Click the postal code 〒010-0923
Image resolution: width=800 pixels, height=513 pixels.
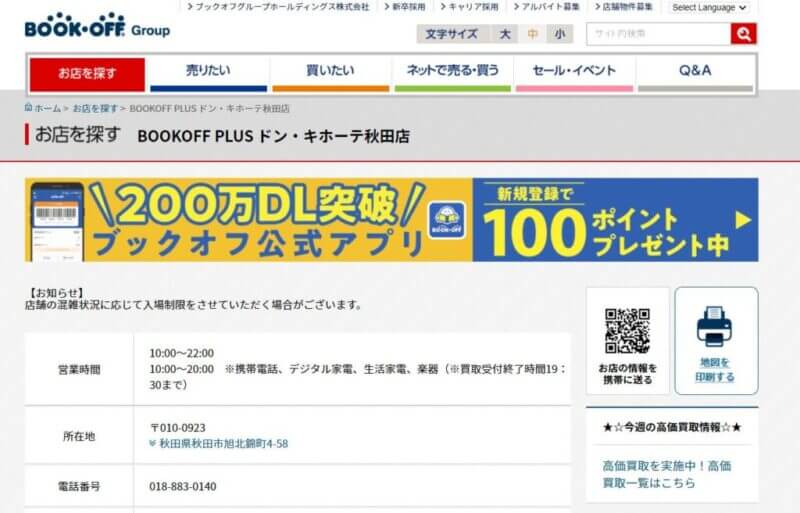point(178,428)
